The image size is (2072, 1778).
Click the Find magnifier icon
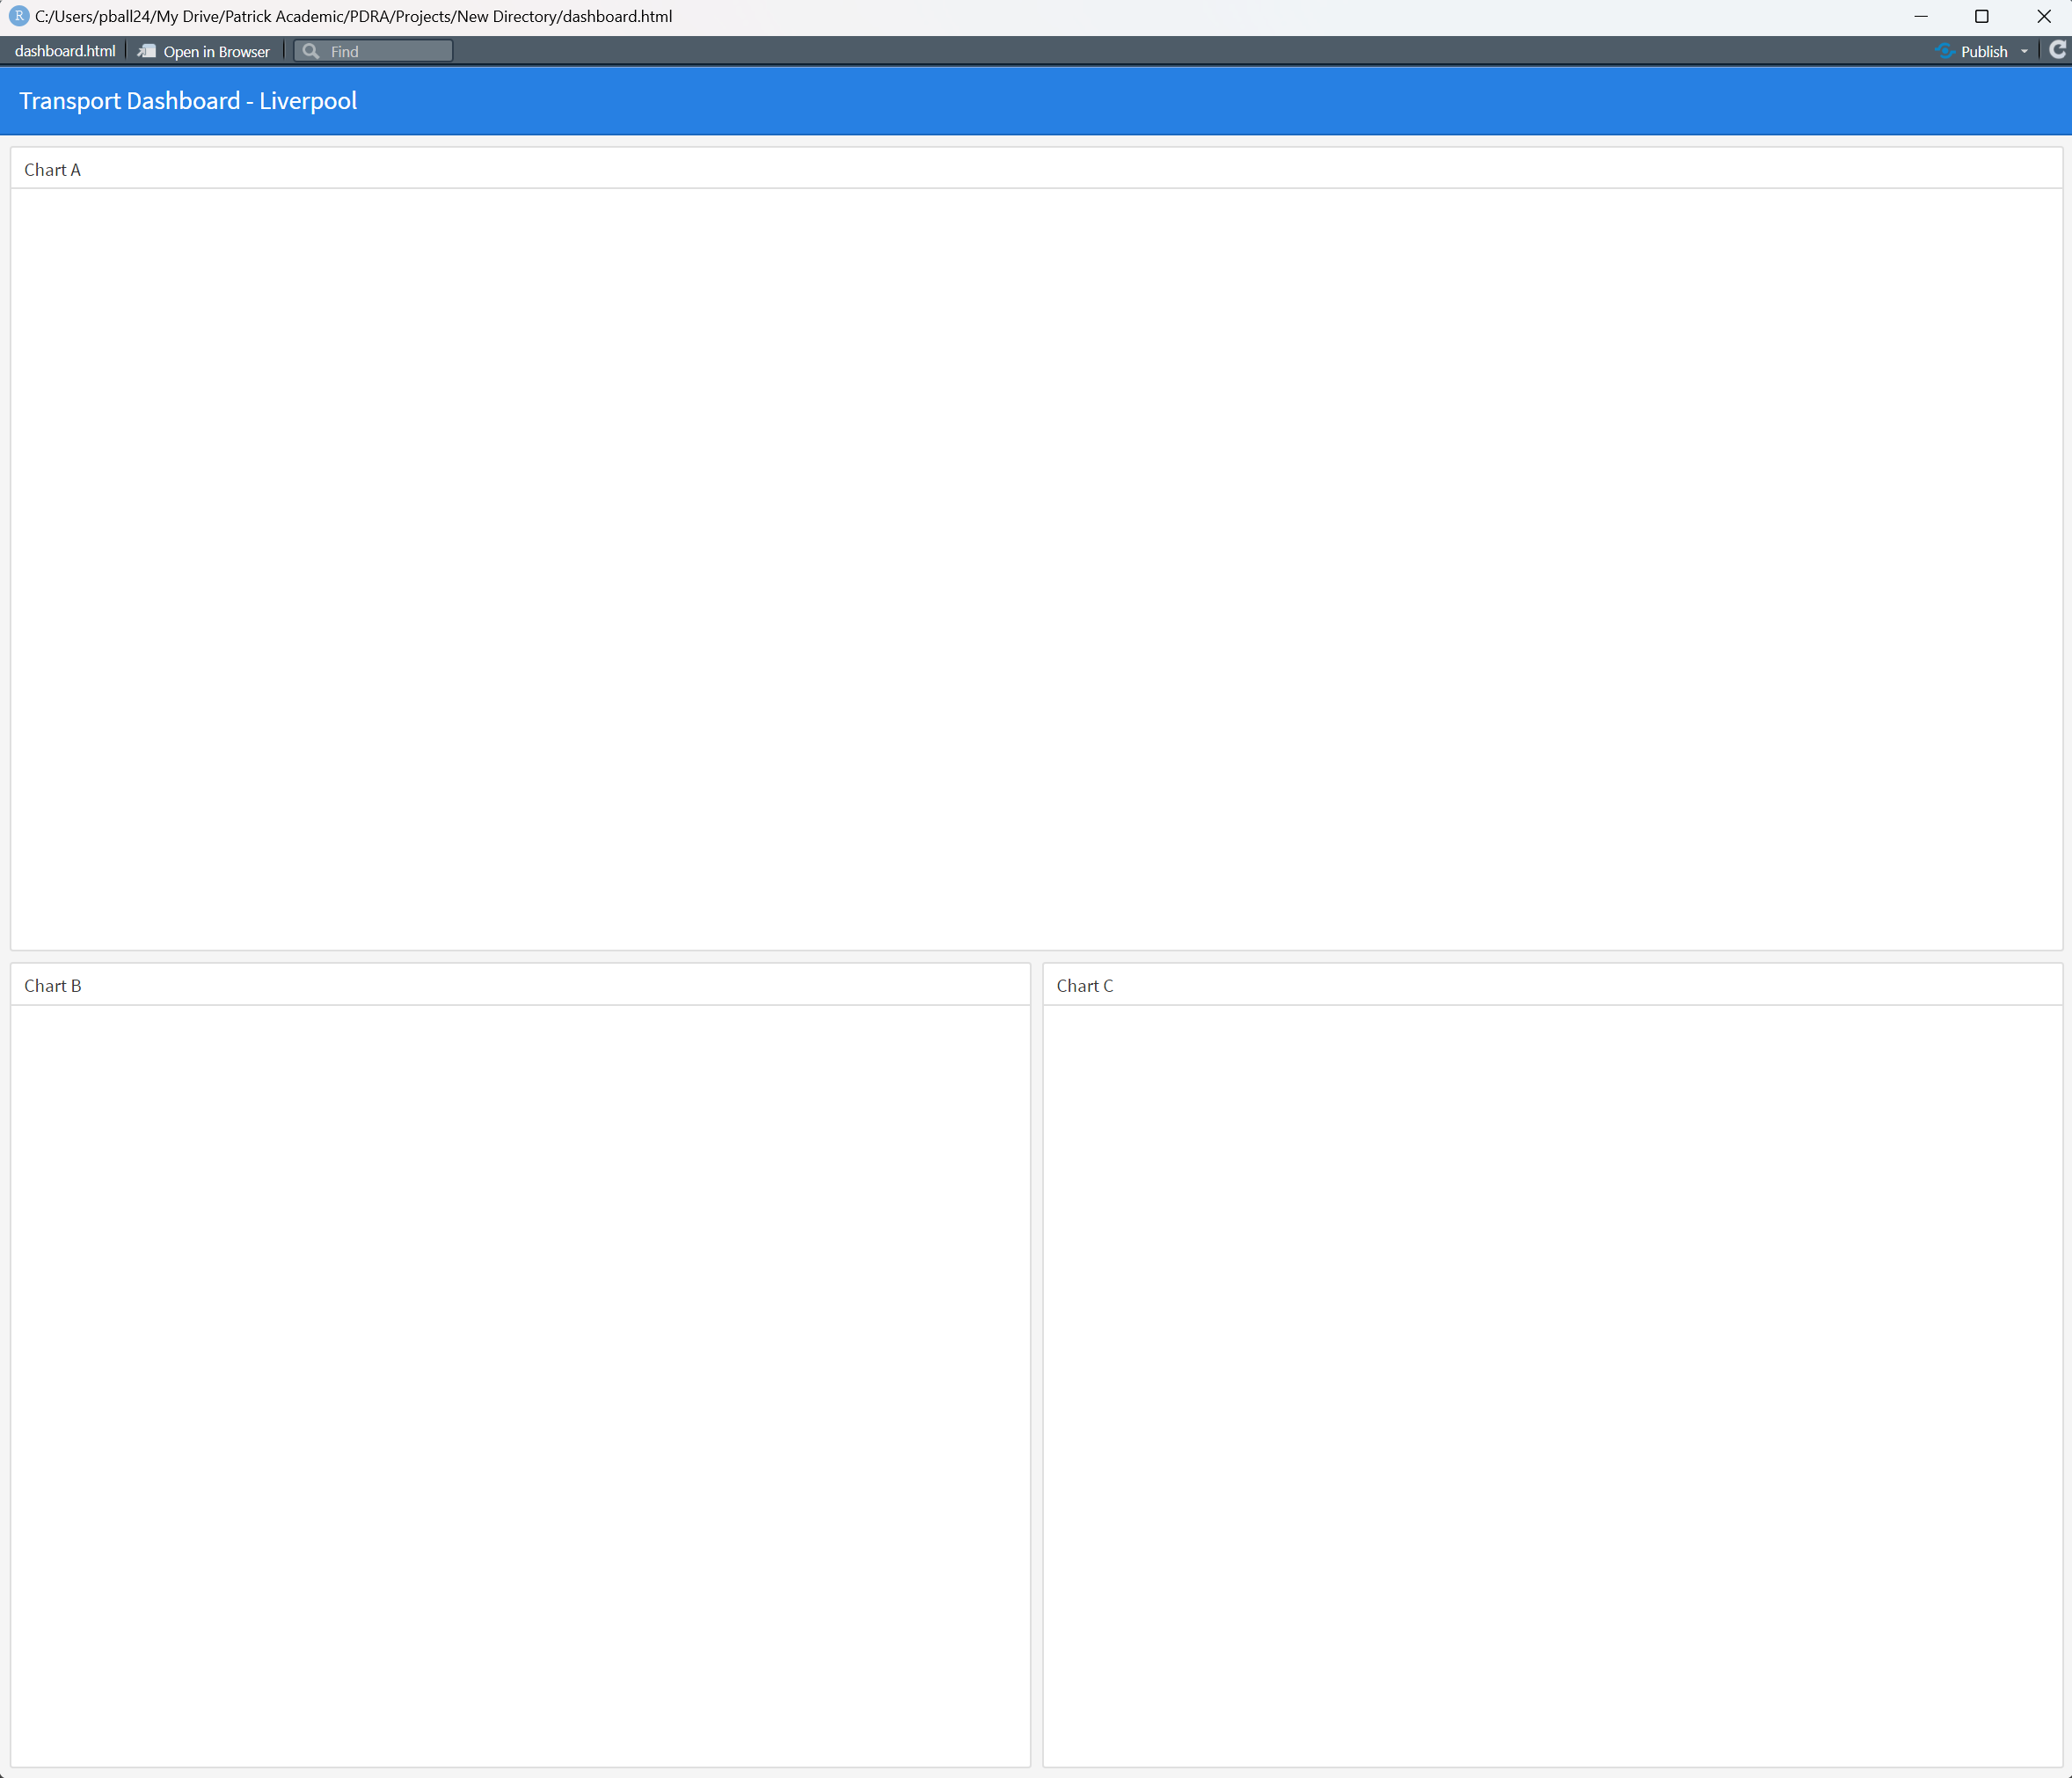(x=311, y=51)
